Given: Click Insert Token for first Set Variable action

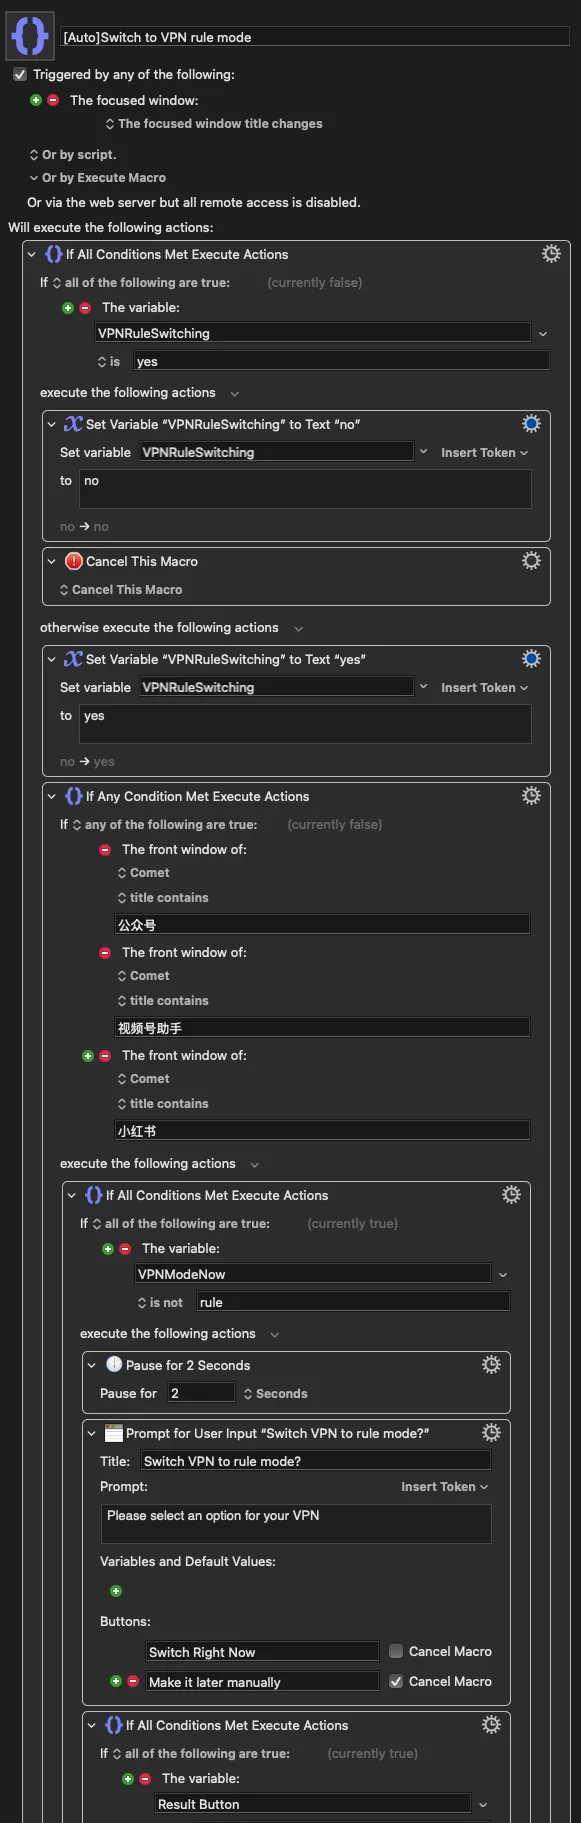Looking at the screenshot, I should (x=485, y=453).
